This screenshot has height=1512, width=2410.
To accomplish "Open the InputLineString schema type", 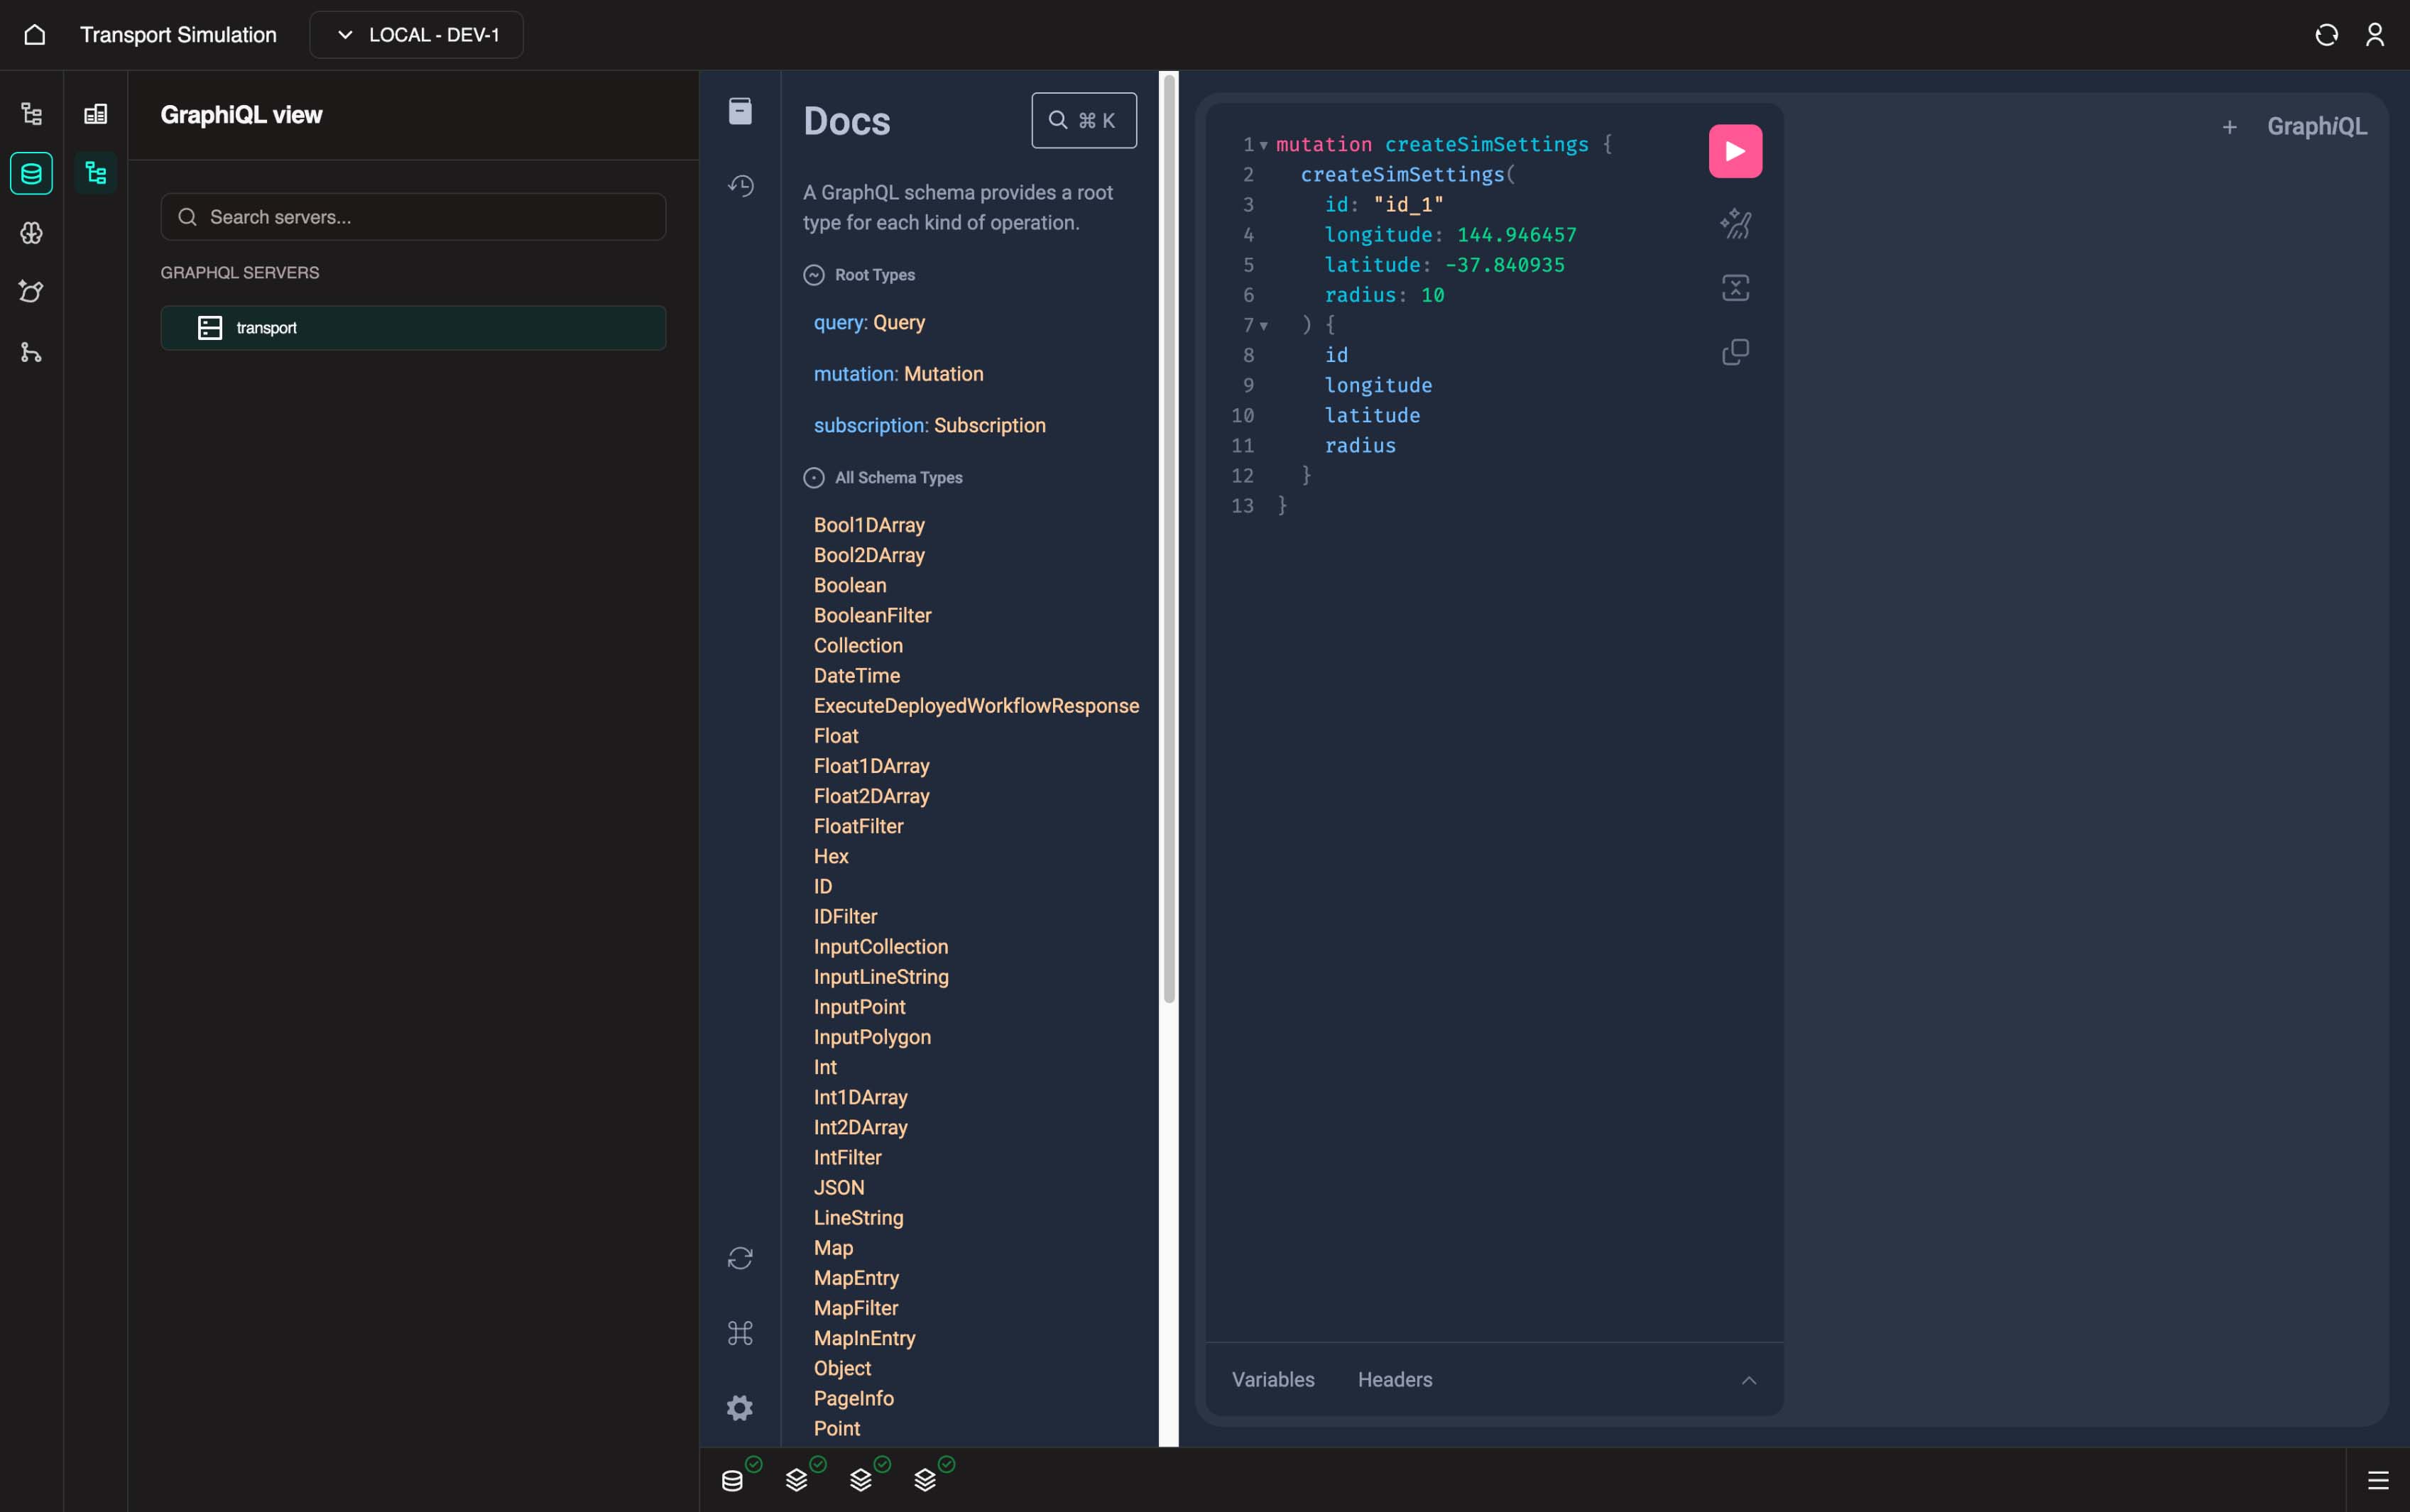I will click(881, 977).
